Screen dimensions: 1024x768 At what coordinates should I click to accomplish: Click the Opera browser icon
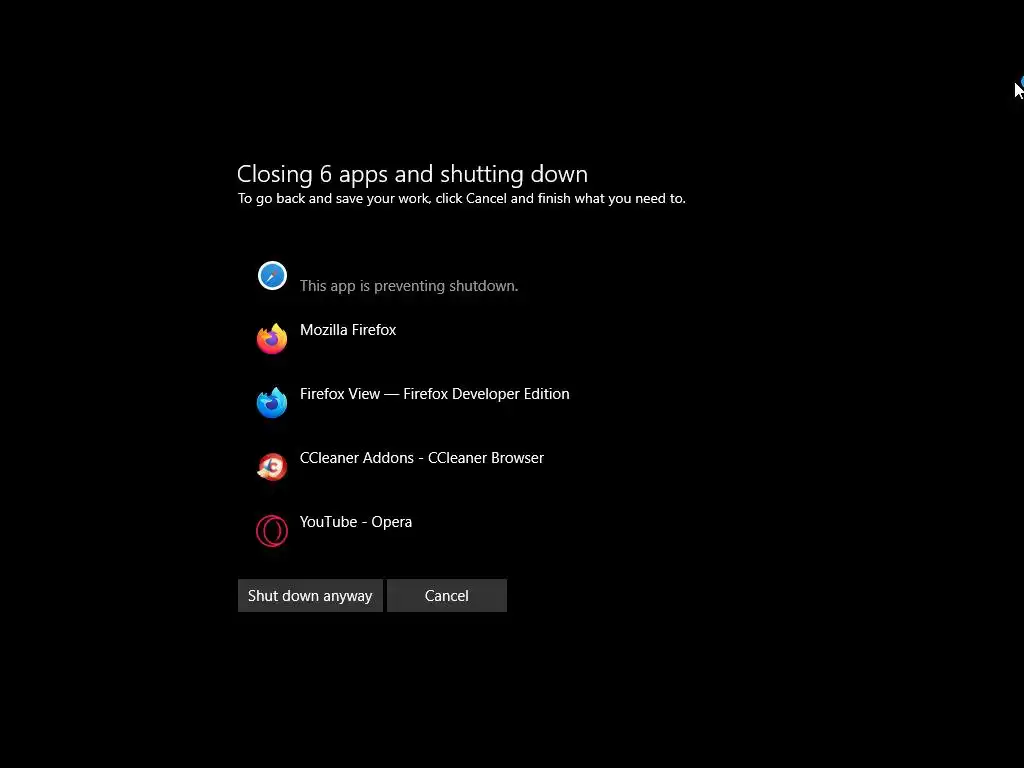pyautogui.click(x=272, y=530)
